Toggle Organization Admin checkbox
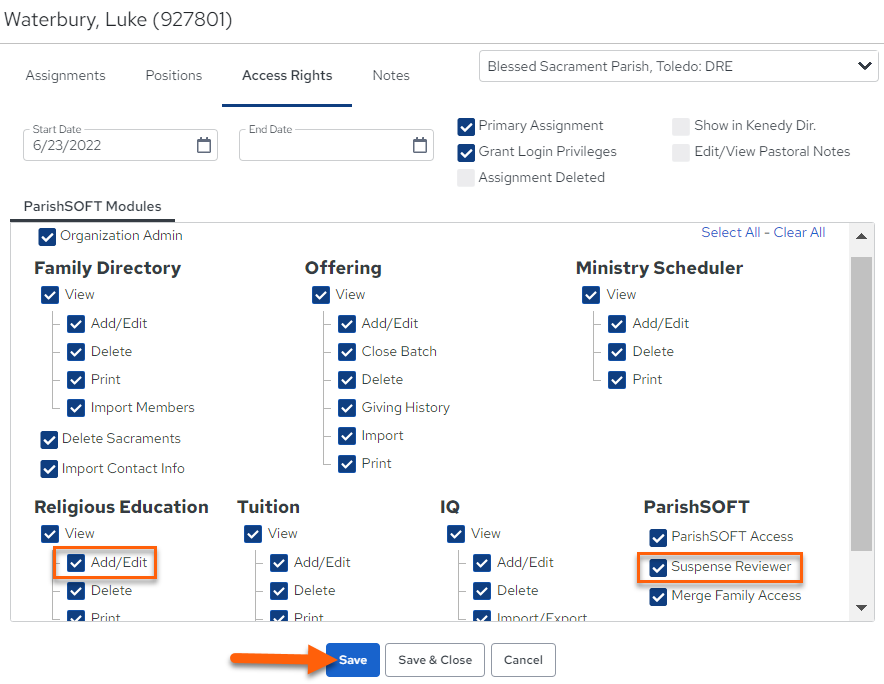The image size is (884, 684). click(47, 236)
